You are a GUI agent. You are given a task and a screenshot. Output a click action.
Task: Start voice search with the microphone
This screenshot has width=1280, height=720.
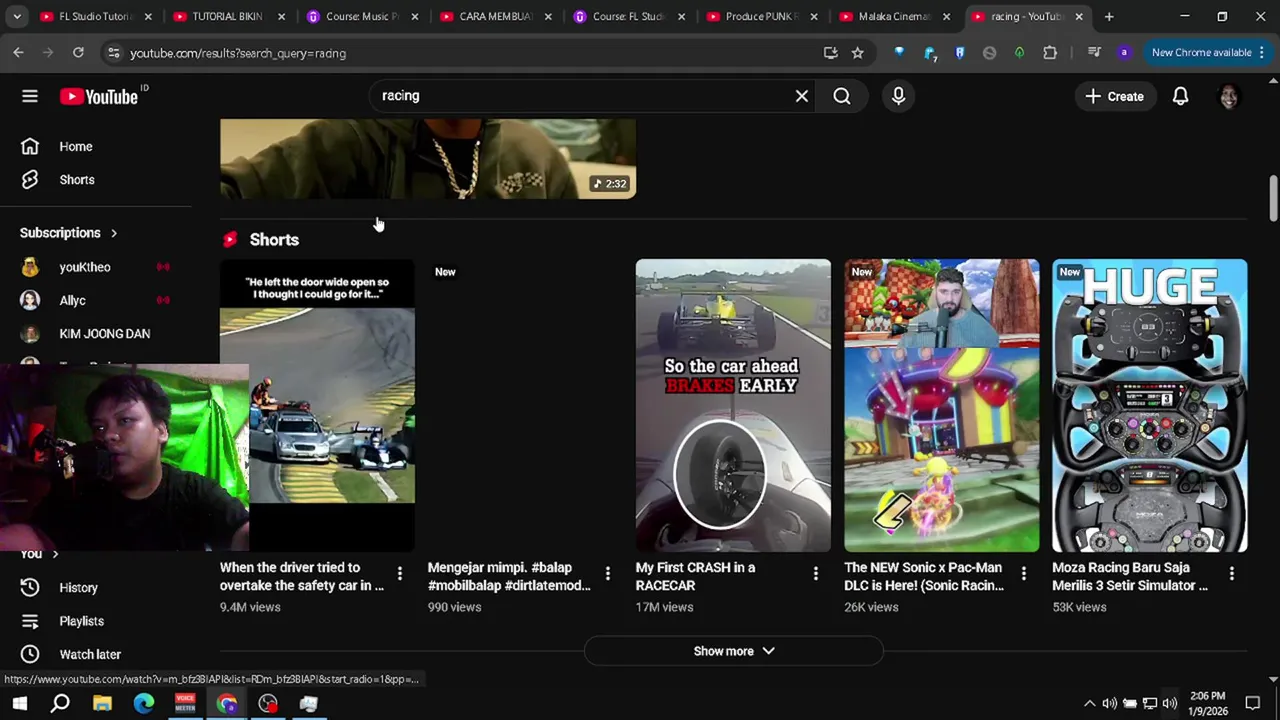(898, 96)
